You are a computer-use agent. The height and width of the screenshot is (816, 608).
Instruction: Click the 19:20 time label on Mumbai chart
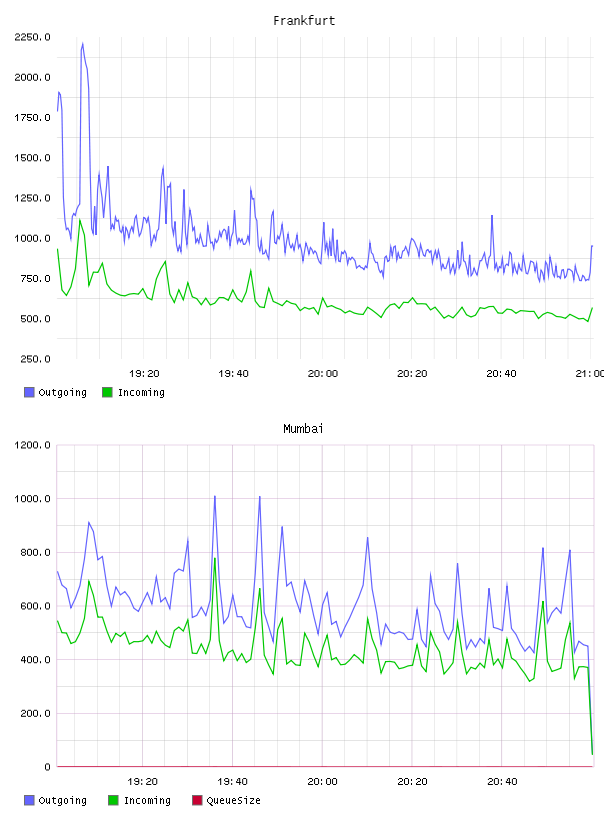click(x=143, y=782)
